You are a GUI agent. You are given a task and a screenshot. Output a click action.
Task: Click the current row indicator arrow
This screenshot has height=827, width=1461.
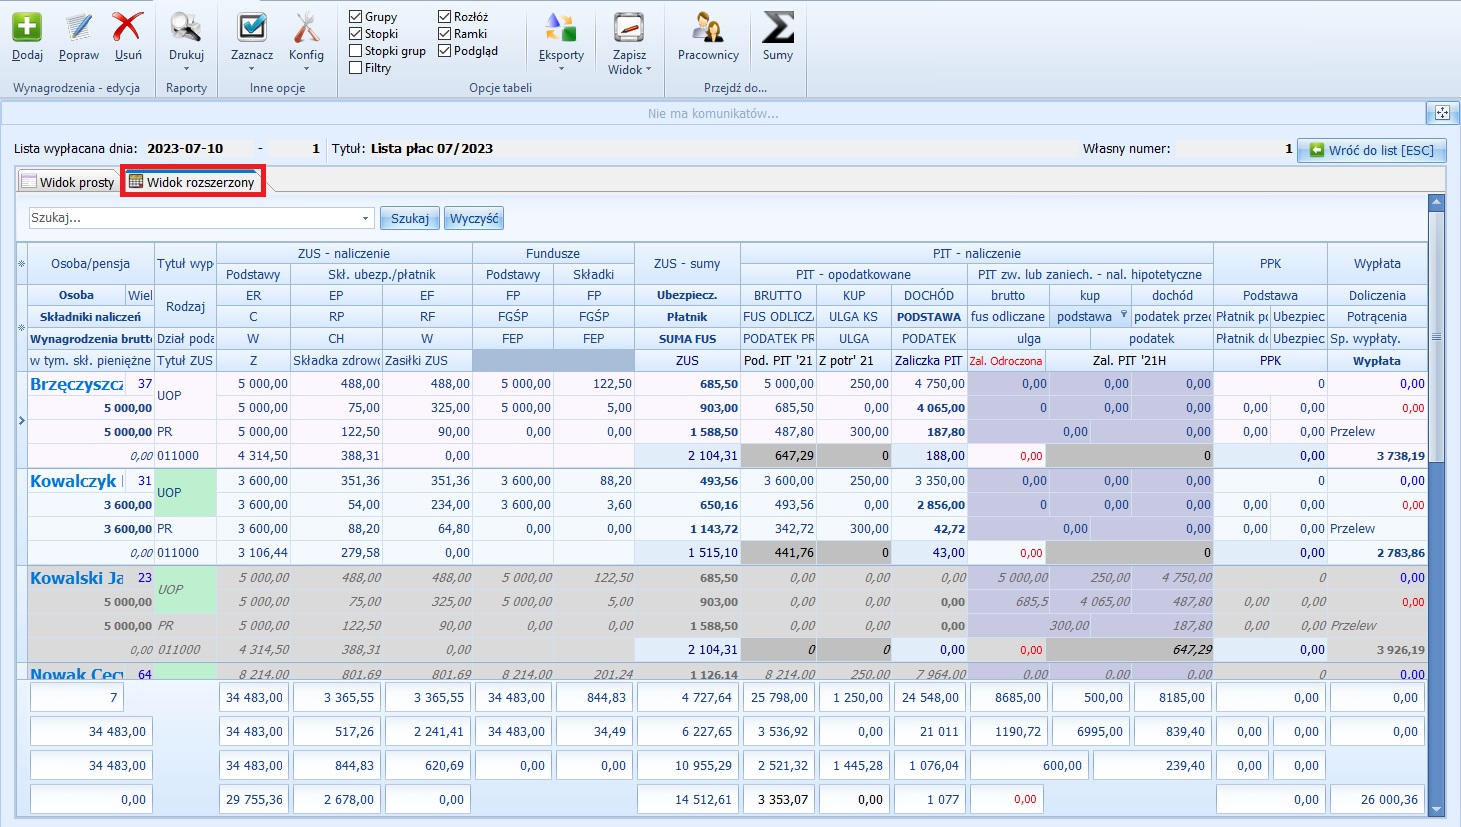(x=22, y=421)
